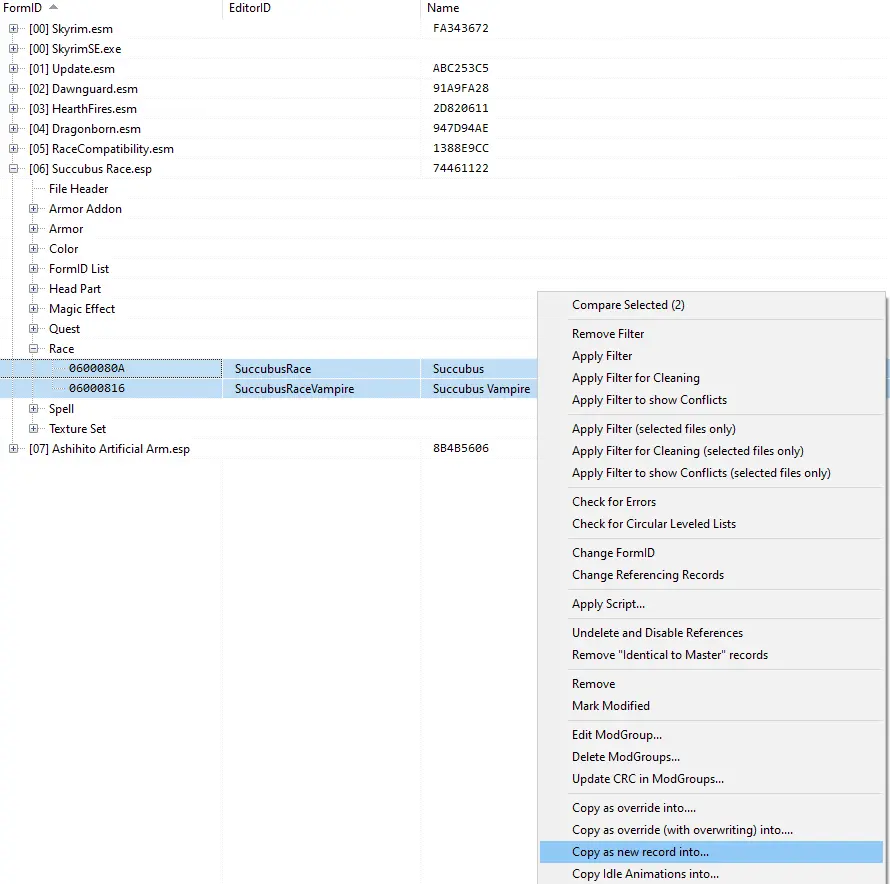Expand the Quest group
890x884 pixels.
click(x=33, y=329)
